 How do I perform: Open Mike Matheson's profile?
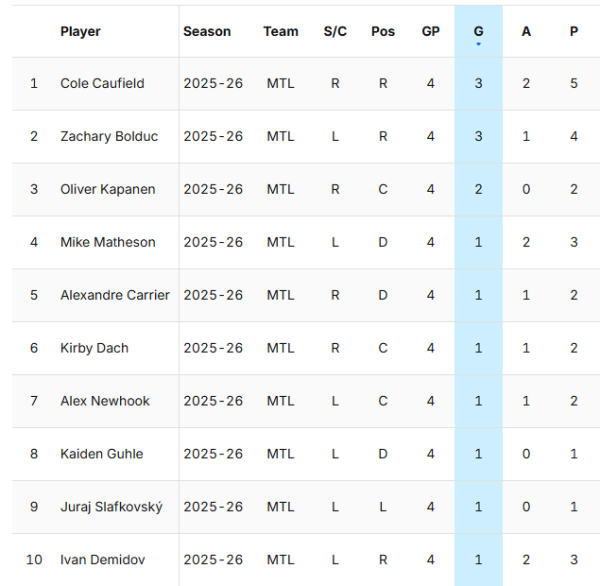point(108,242)
